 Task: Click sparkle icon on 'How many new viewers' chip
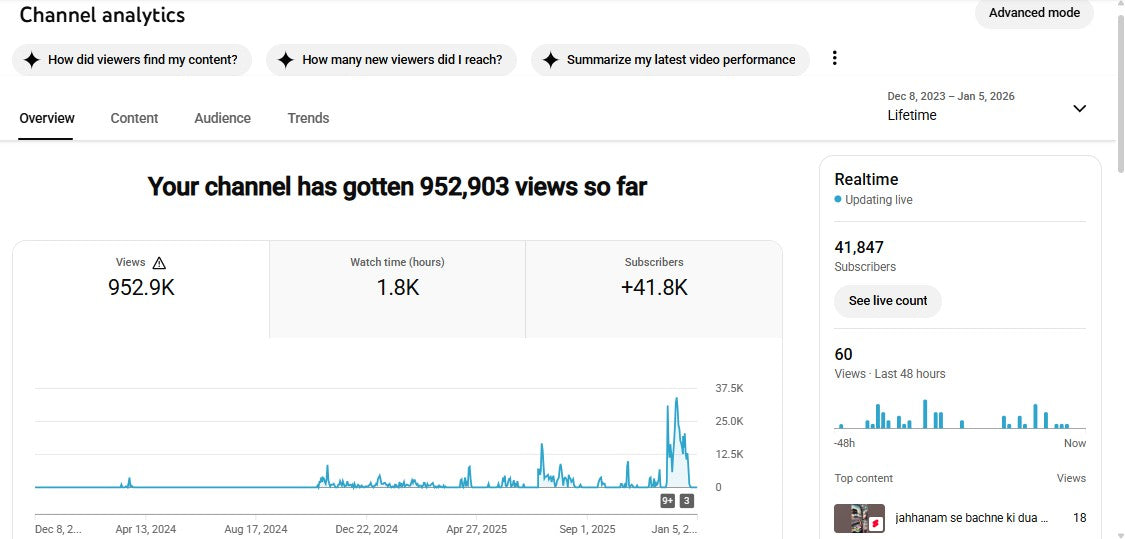pos(285,60)
